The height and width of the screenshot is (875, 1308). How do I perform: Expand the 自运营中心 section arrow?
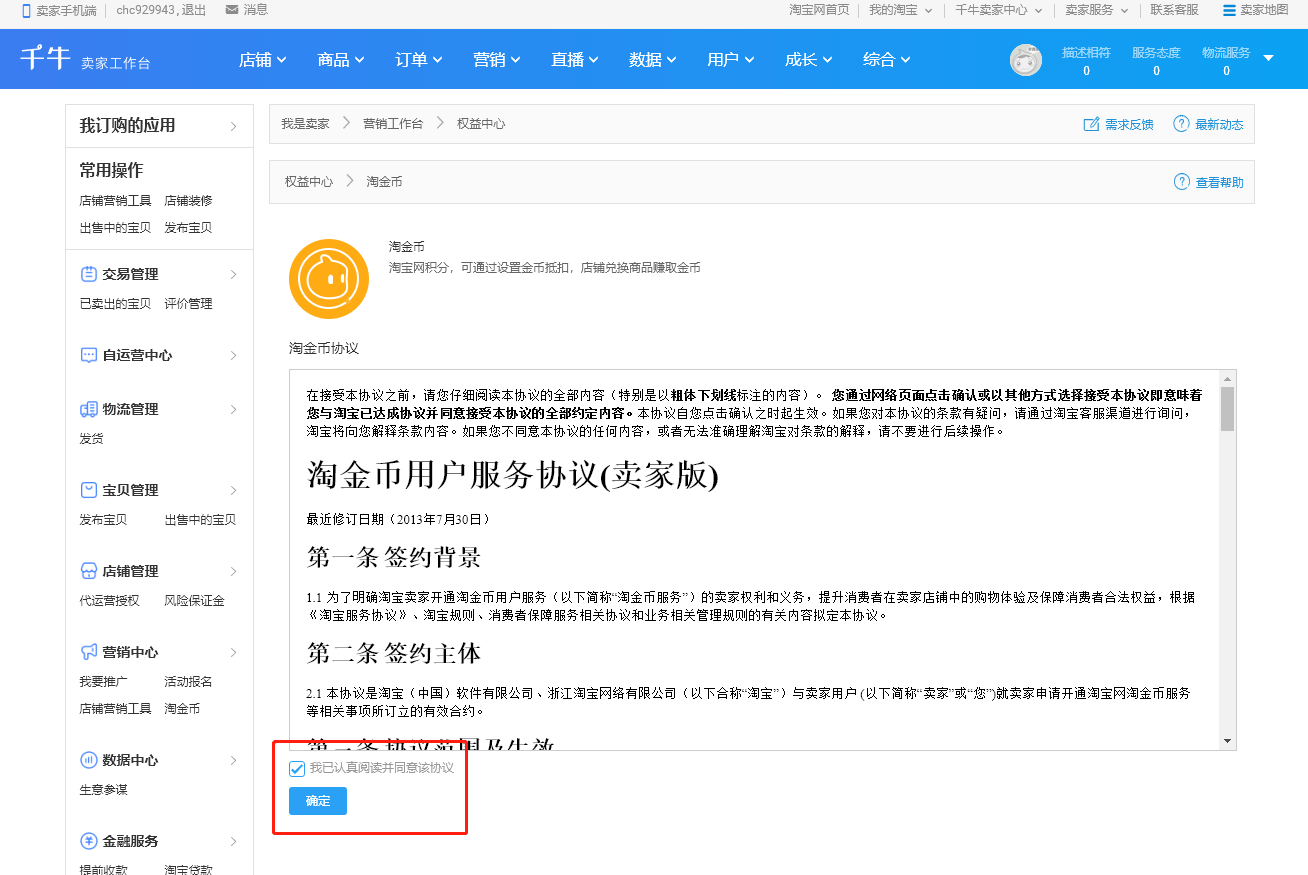pyautogui.click(x=233, y=355)
